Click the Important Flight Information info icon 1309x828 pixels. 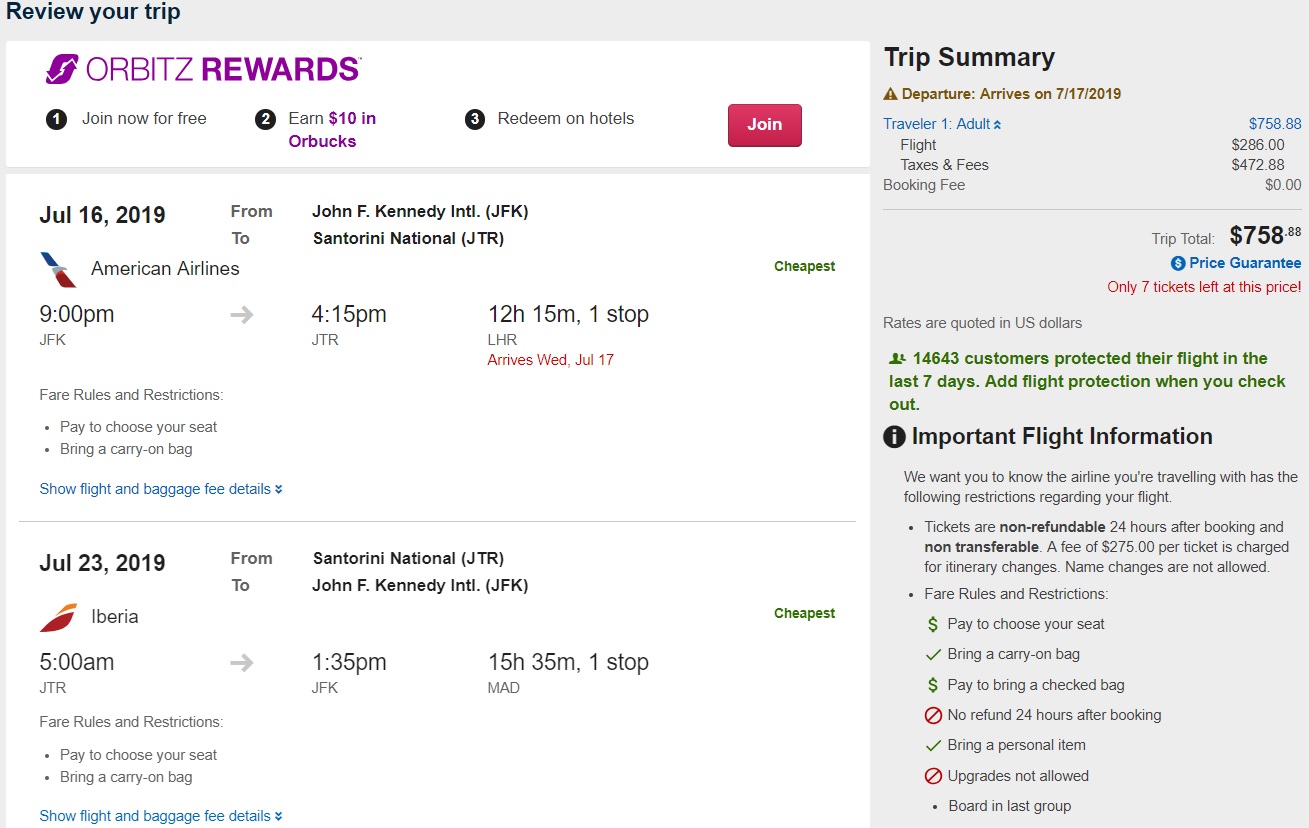[x=894, y=437]
